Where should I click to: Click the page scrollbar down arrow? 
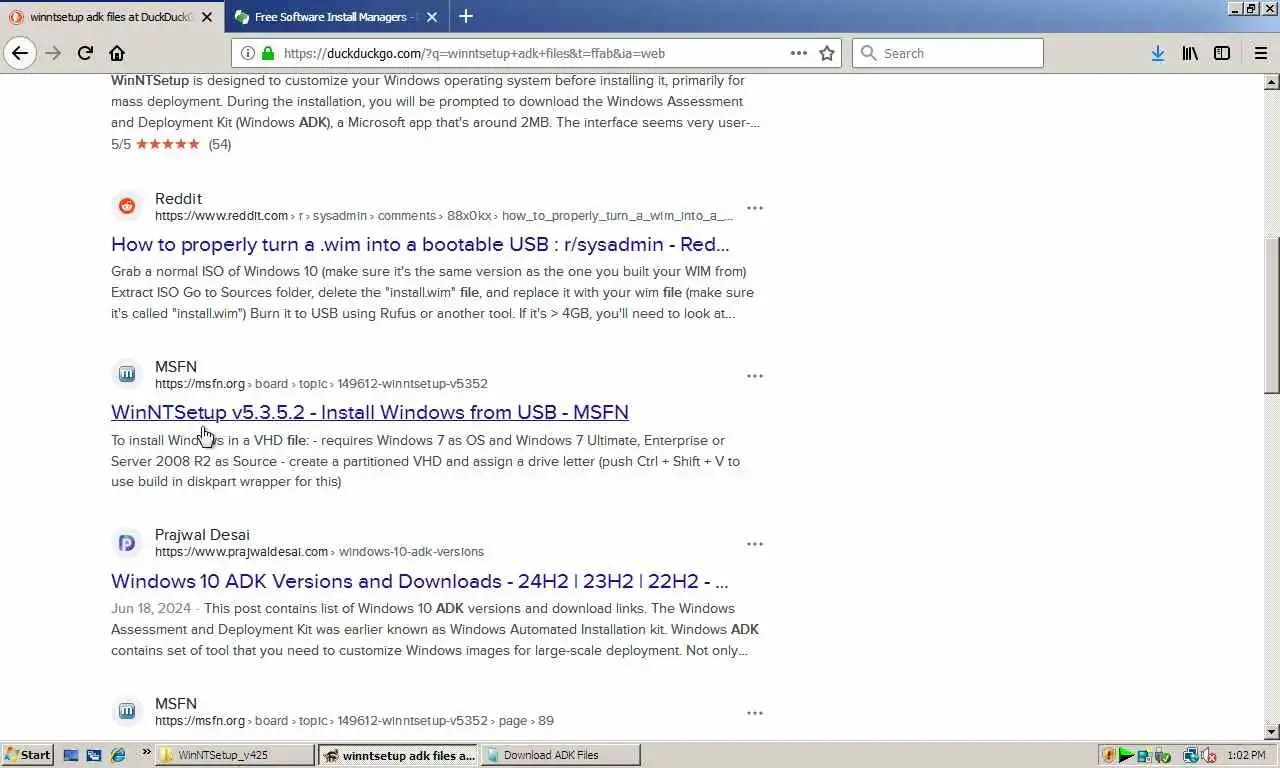coord(1272,732)
